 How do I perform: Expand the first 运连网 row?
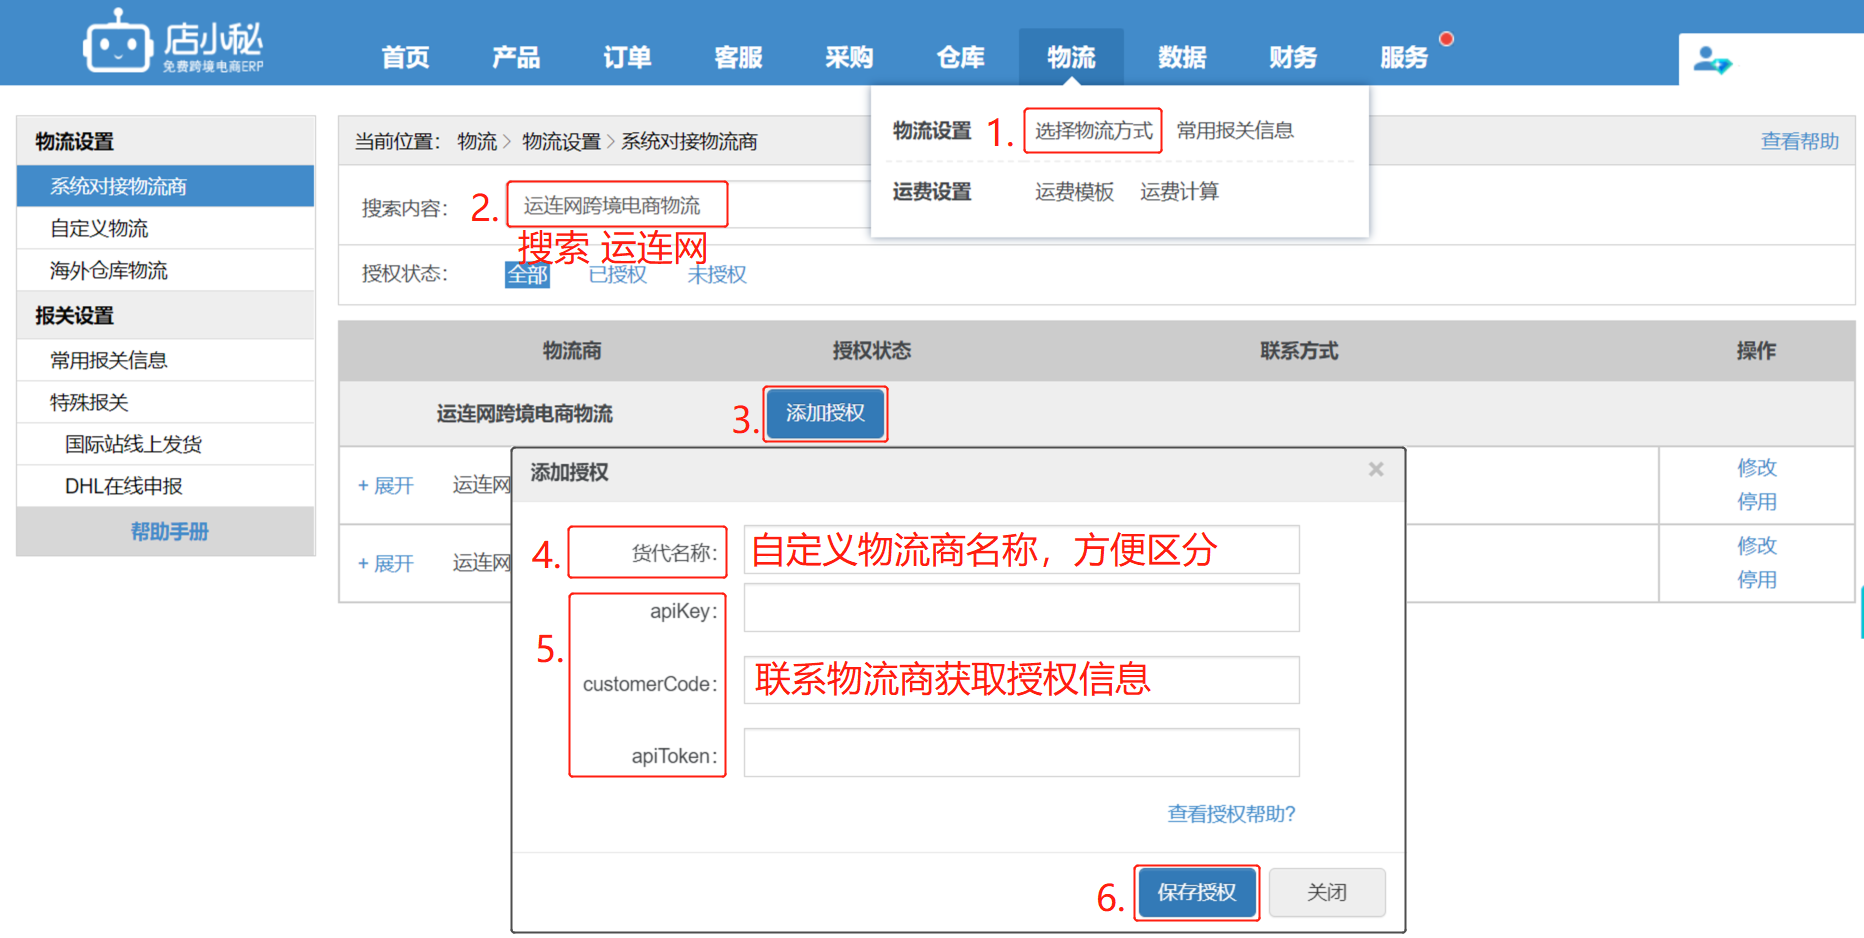[386, 485]
